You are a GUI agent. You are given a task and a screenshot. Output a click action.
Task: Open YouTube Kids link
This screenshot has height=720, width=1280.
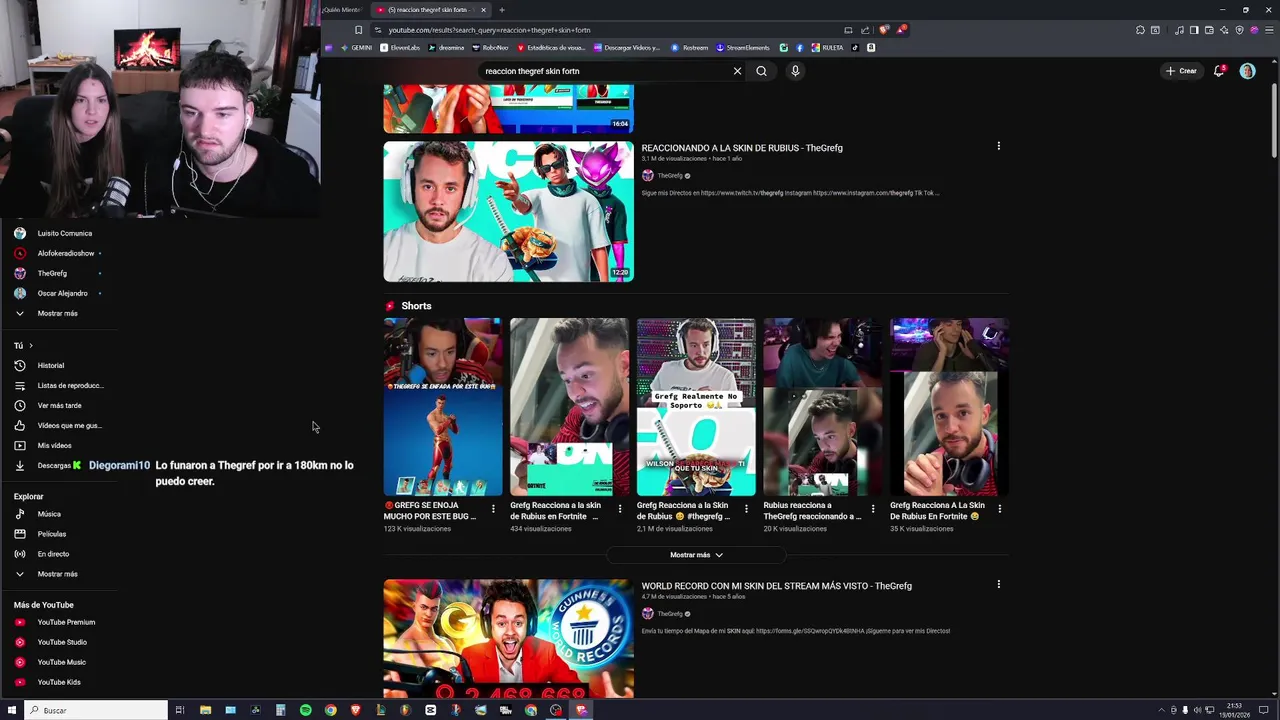(59, 682)
